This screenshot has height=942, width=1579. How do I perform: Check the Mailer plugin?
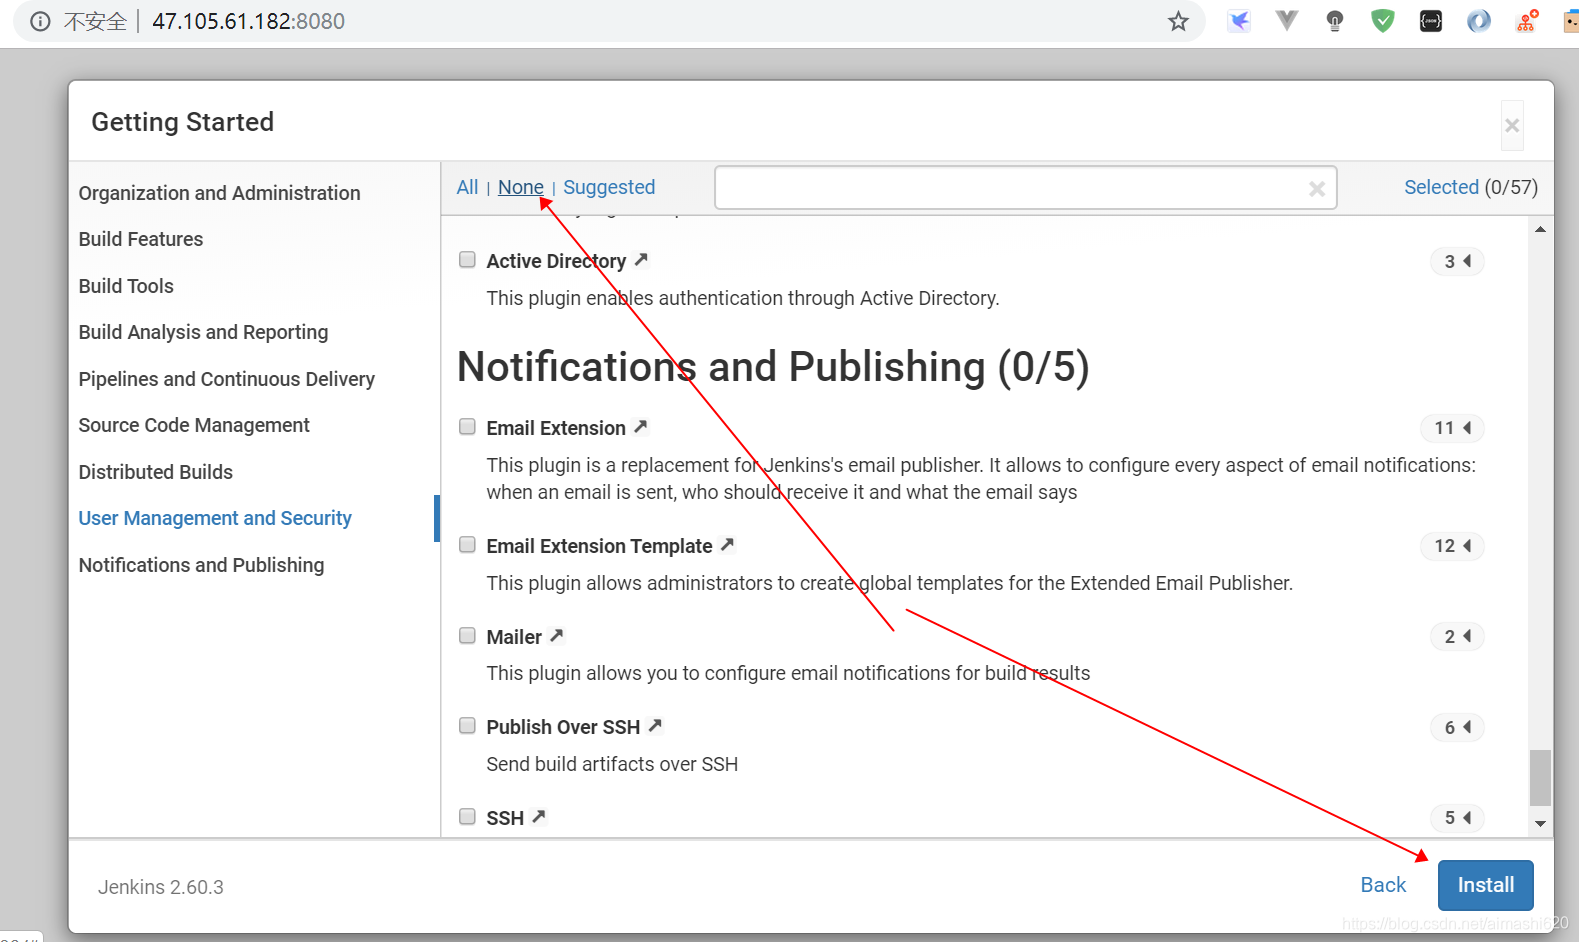click(x=467, y=636)
